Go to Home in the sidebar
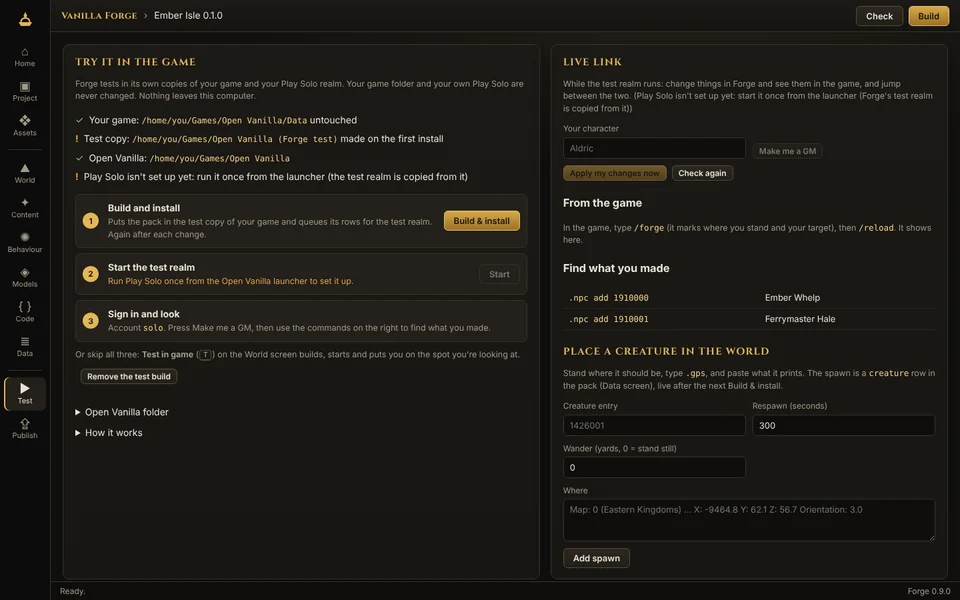 24,57
